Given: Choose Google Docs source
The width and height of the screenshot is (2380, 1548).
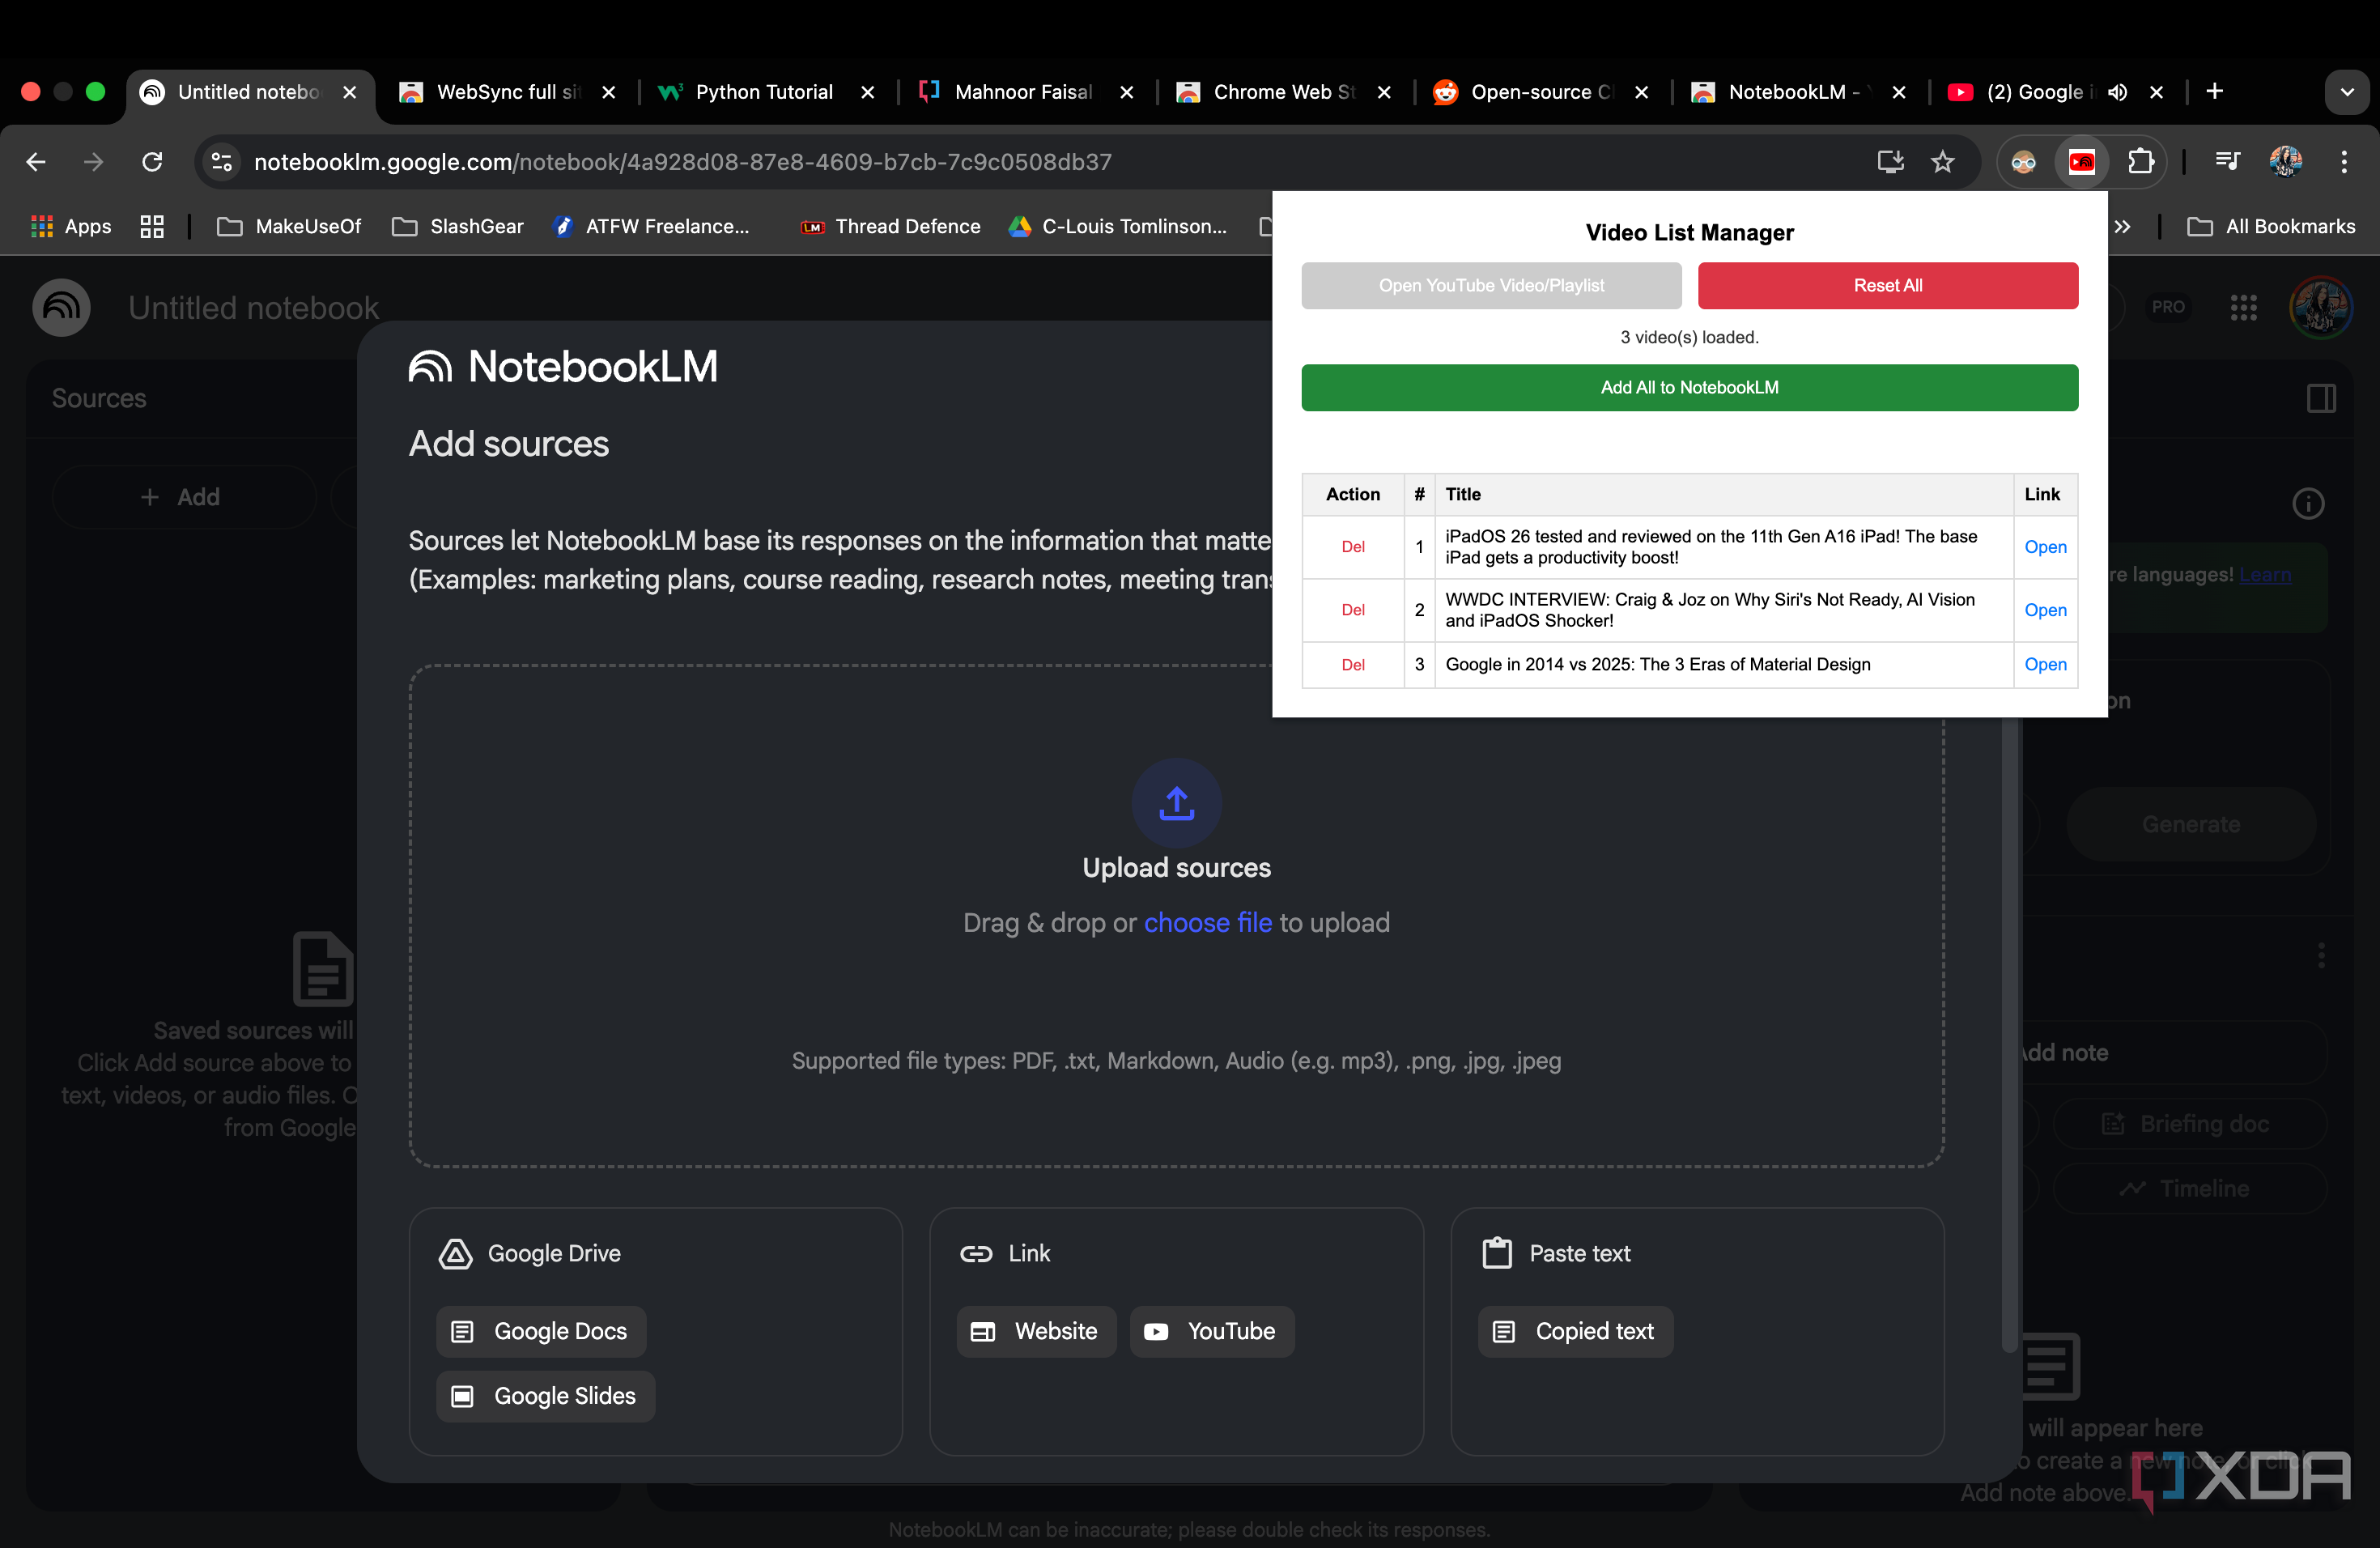Looking at the screenshot, I should click(541, 1332).
